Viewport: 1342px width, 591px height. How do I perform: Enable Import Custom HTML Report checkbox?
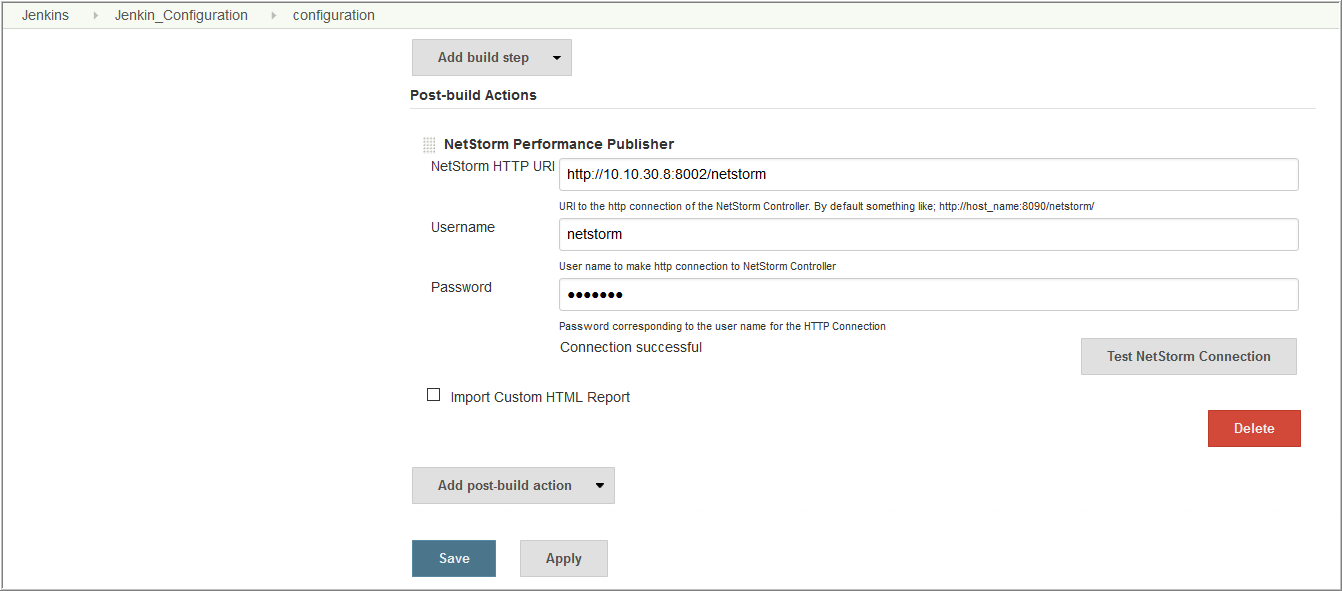(434, 395)
